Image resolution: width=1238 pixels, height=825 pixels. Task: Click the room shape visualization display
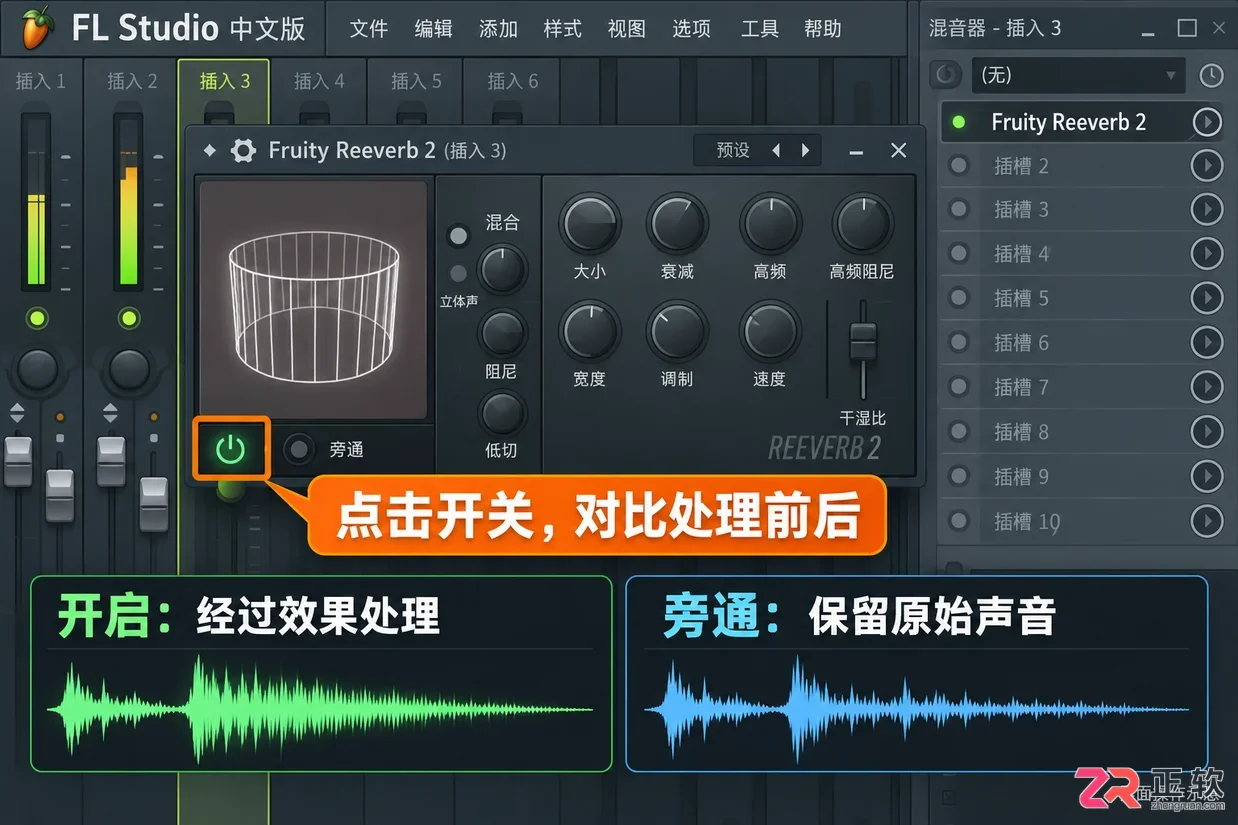pos(313,299)
